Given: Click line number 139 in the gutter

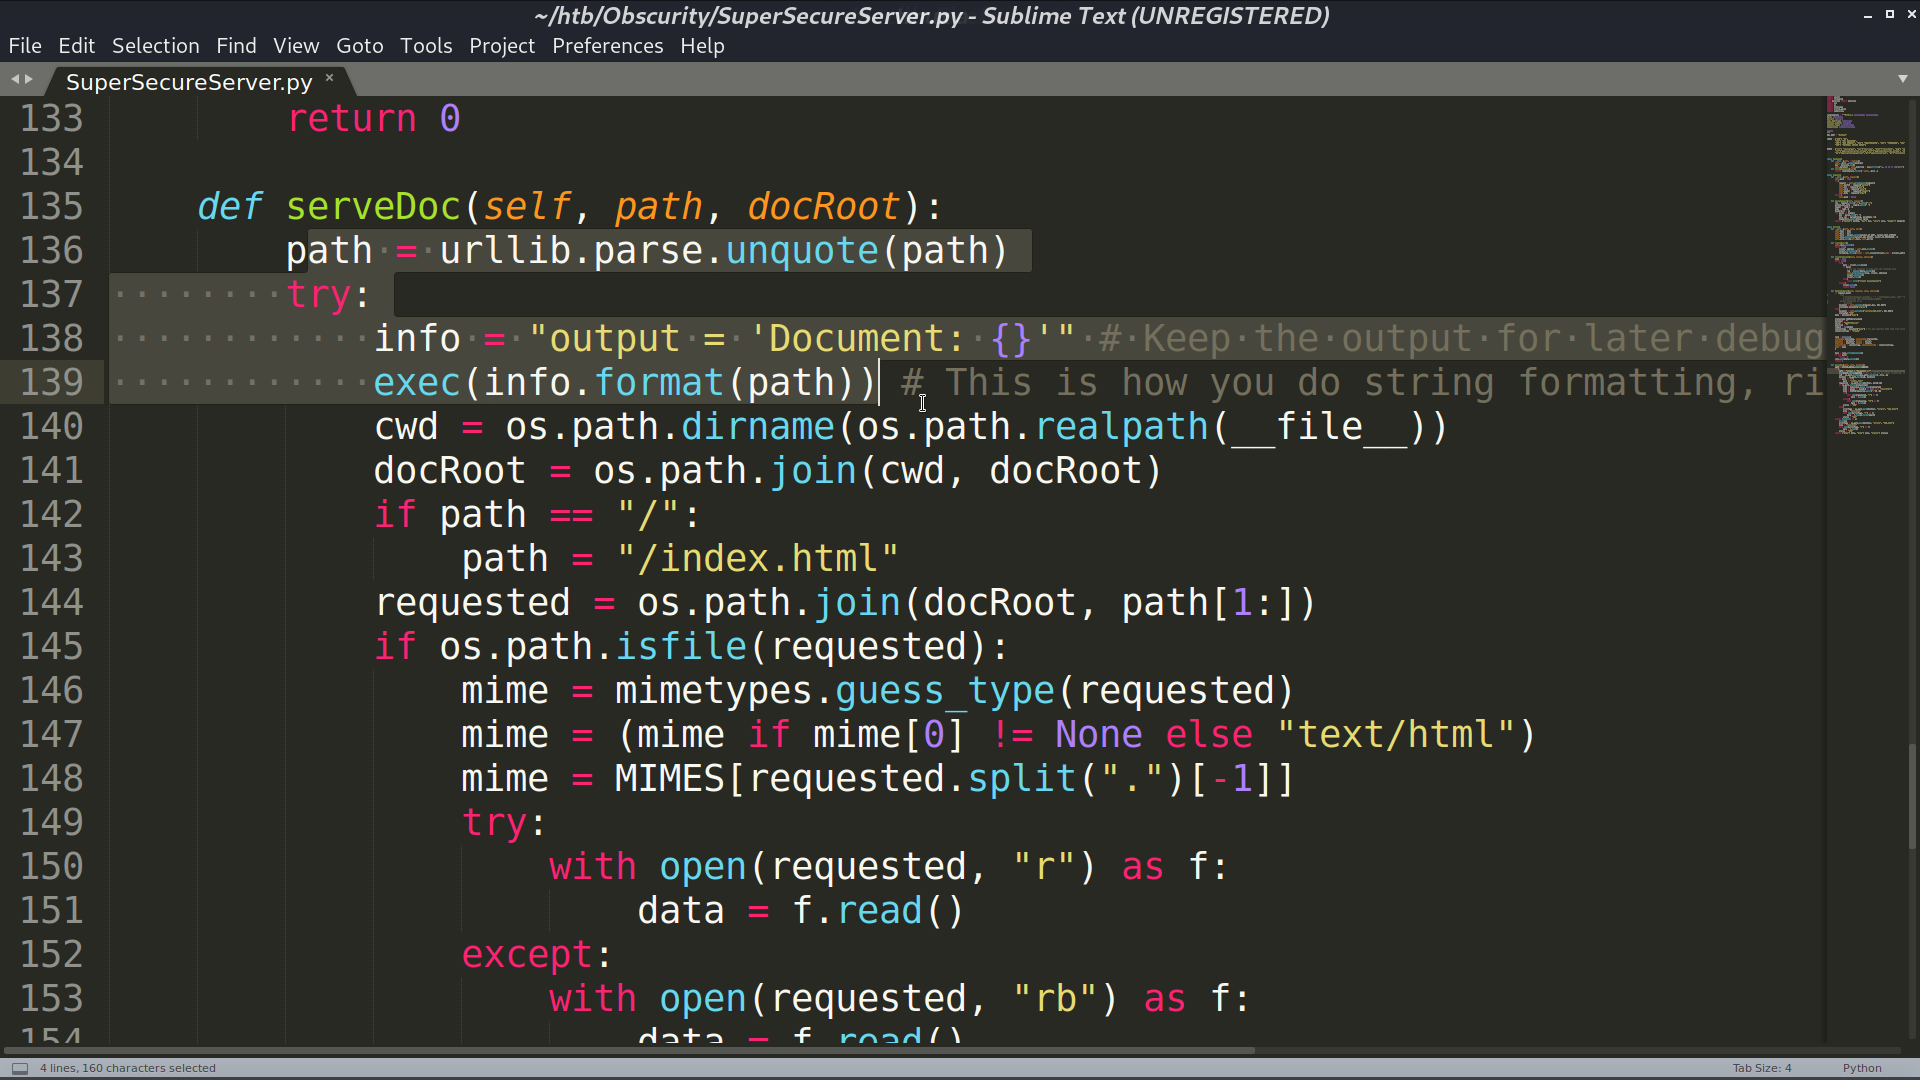Looking at the screenshot, I should pos(52,383).
